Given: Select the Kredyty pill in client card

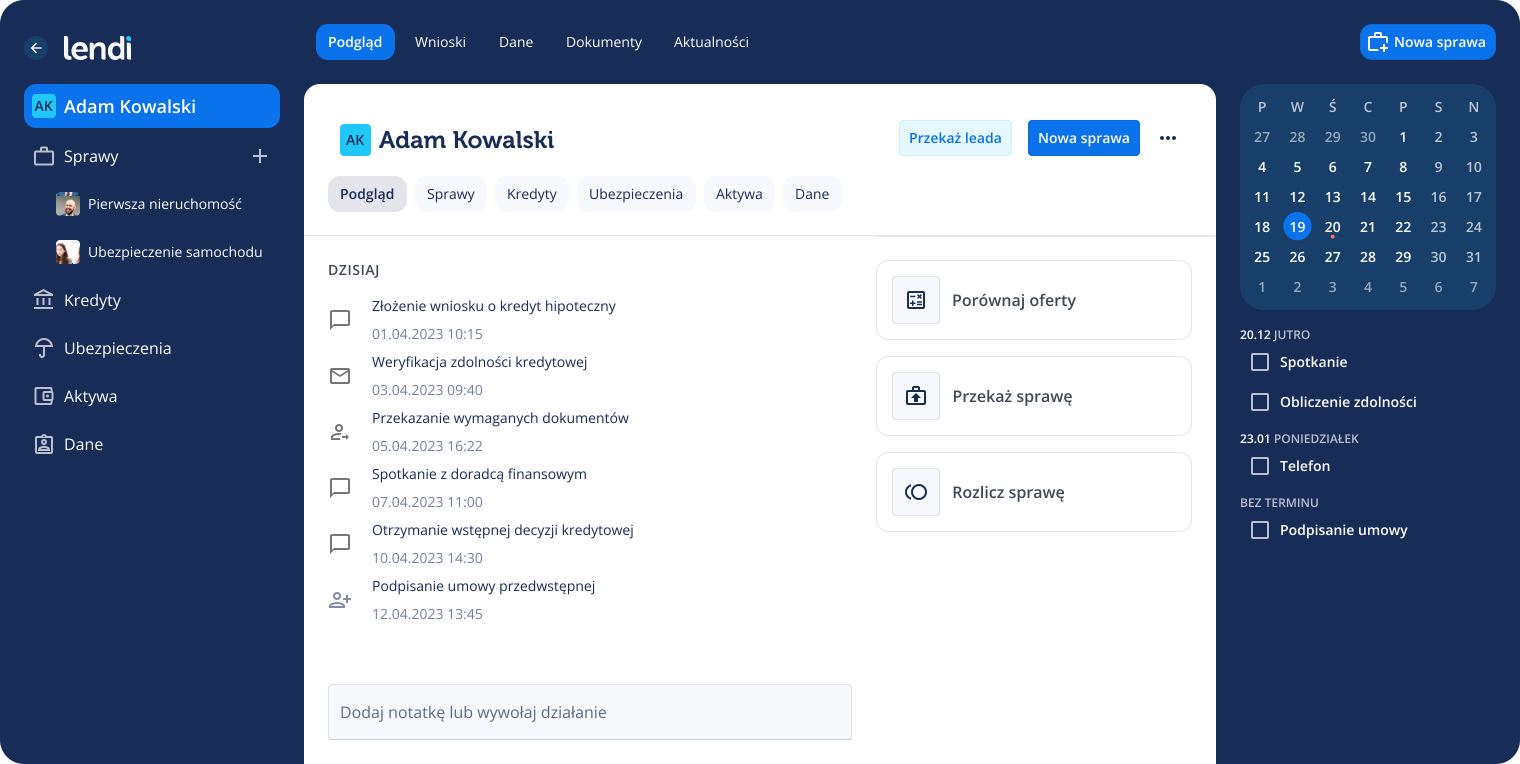Looking at the screenshot, I should (x=532, y=194).
